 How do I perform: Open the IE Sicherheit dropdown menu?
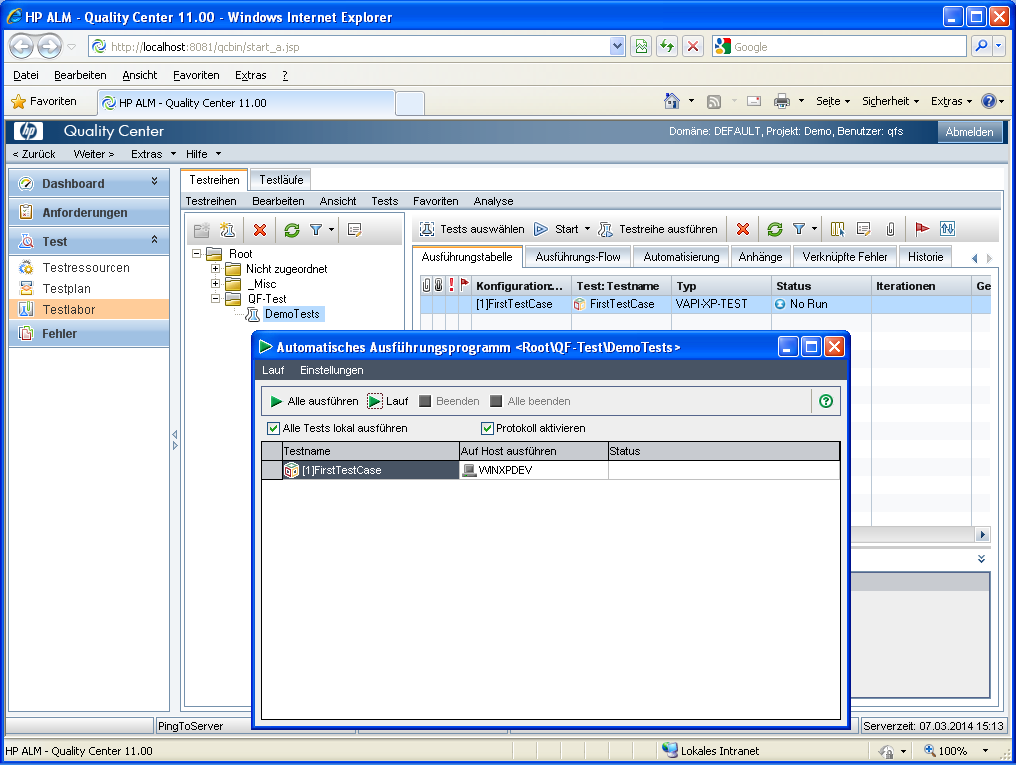[x=890, y=101]
